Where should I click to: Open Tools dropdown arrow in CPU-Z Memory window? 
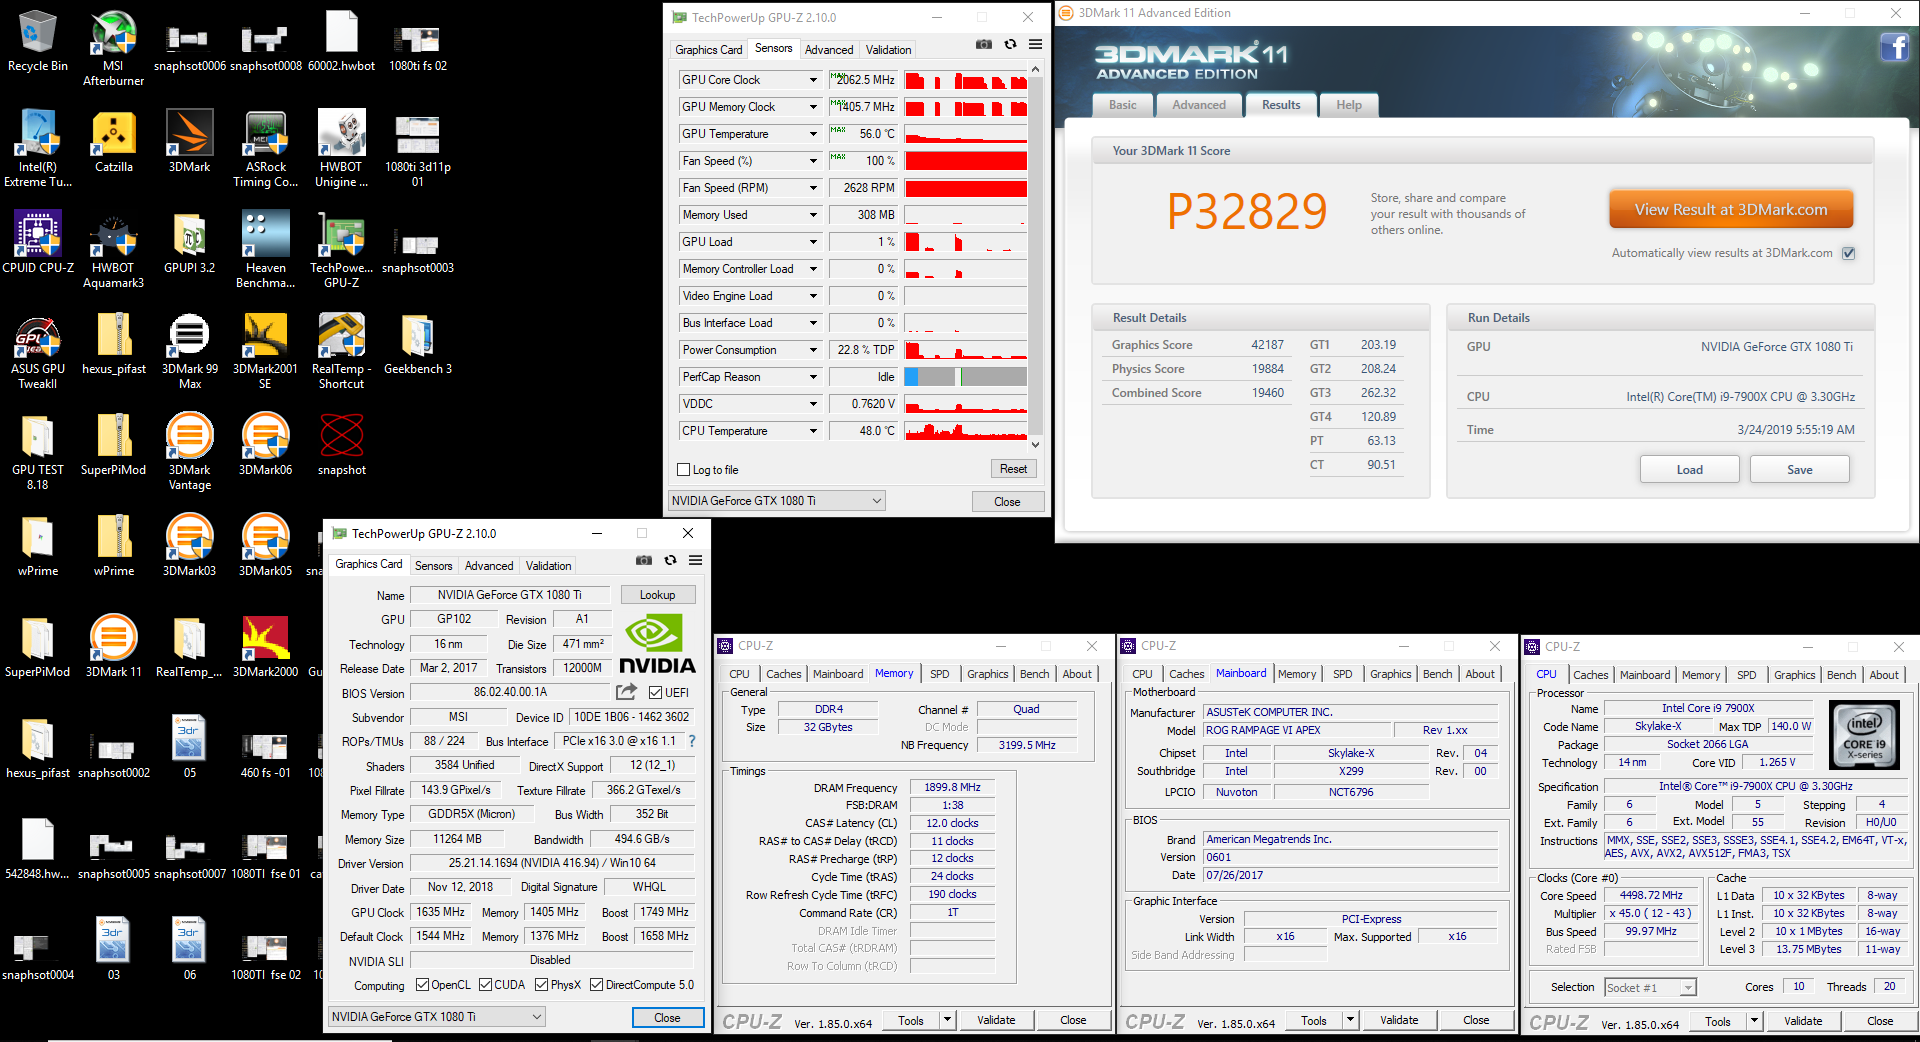tap(947, 1020)
